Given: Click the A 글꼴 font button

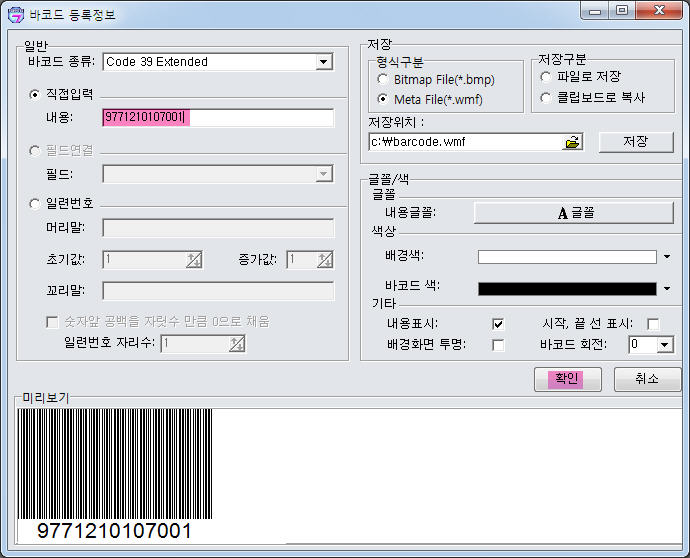Looking at the screenshot, I should [x=574, y=213].
